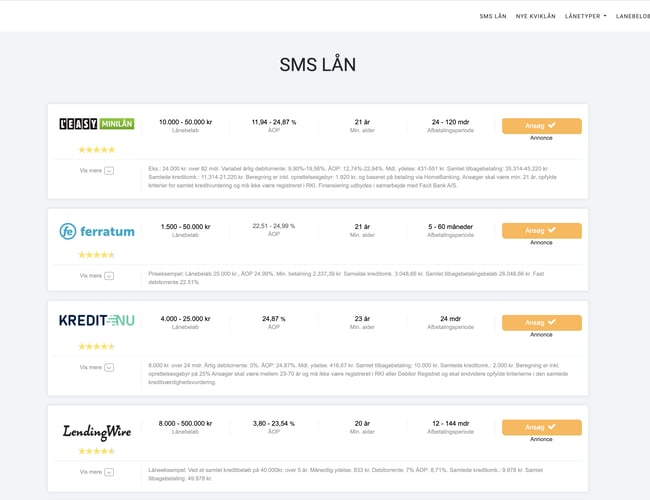Image resolution: width=650 pixels, height=500 pixels.
Task: Click the LendingWire star rating
Action: 97,451
